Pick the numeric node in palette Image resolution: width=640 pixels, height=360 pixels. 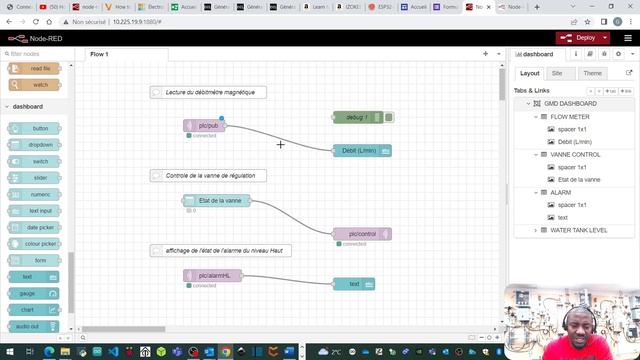(34, 195)
